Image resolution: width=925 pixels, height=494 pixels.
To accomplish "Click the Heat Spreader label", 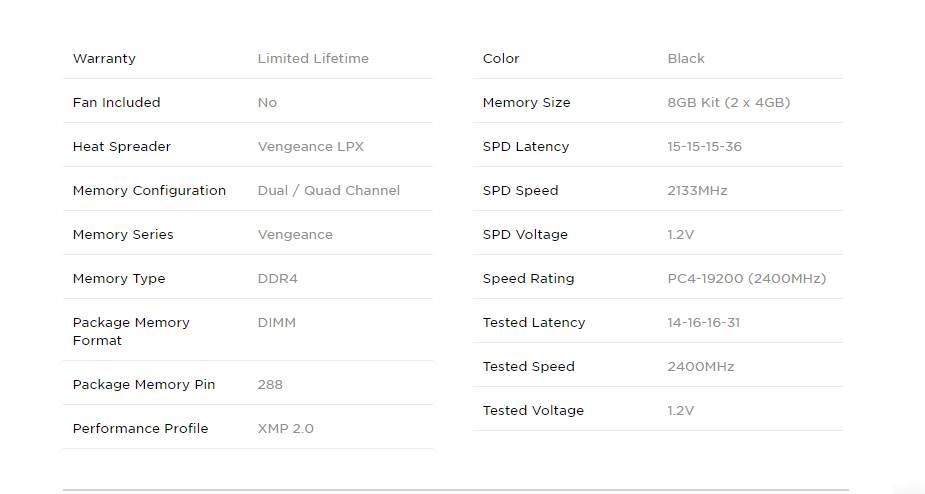I will (x=122, y=147).
